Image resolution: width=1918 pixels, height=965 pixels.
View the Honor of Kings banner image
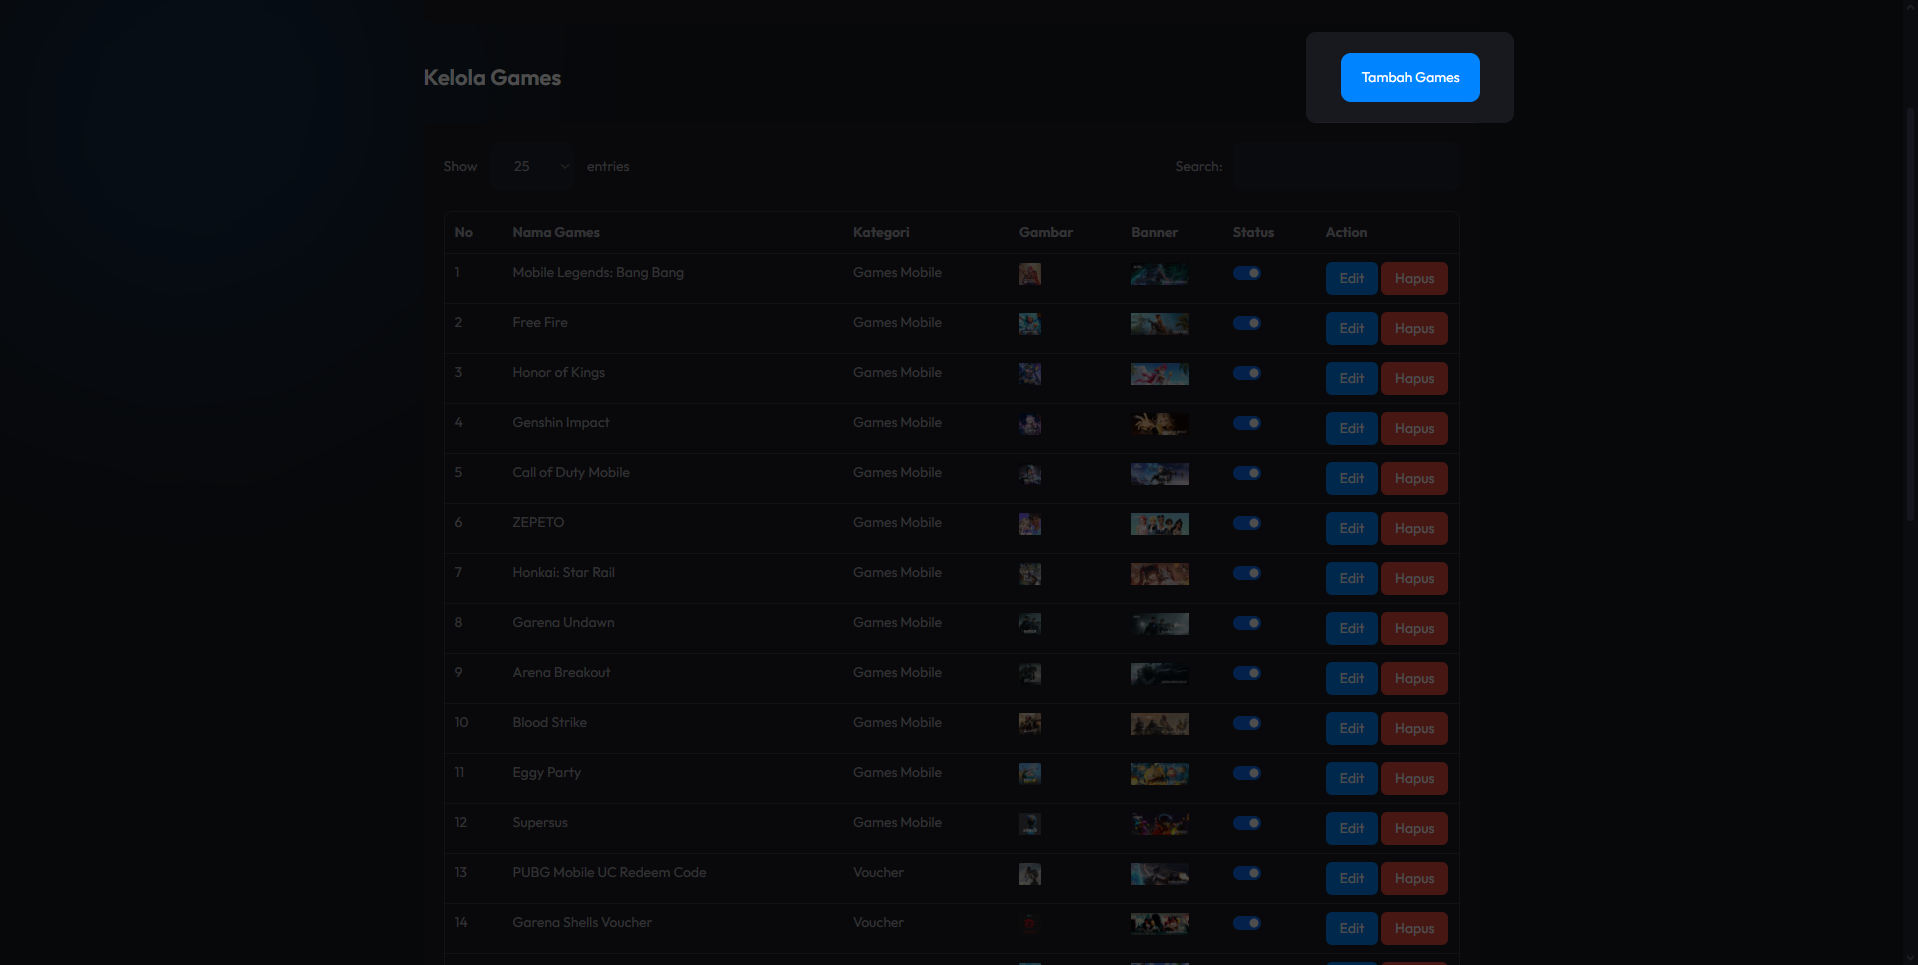tap(1160, 374)
